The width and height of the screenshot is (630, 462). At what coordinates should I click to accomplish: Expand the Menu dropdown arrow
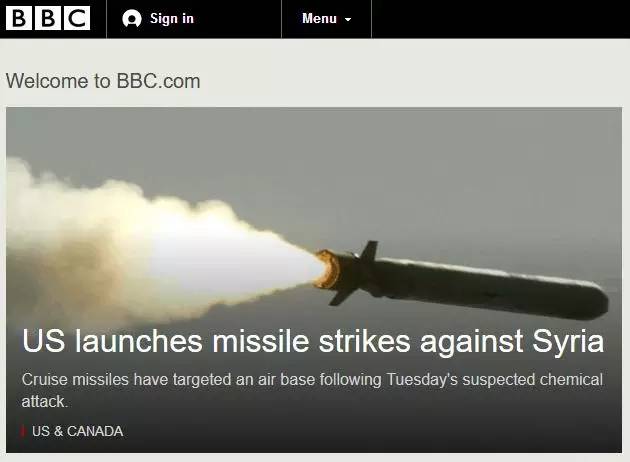tap(348, 19)
